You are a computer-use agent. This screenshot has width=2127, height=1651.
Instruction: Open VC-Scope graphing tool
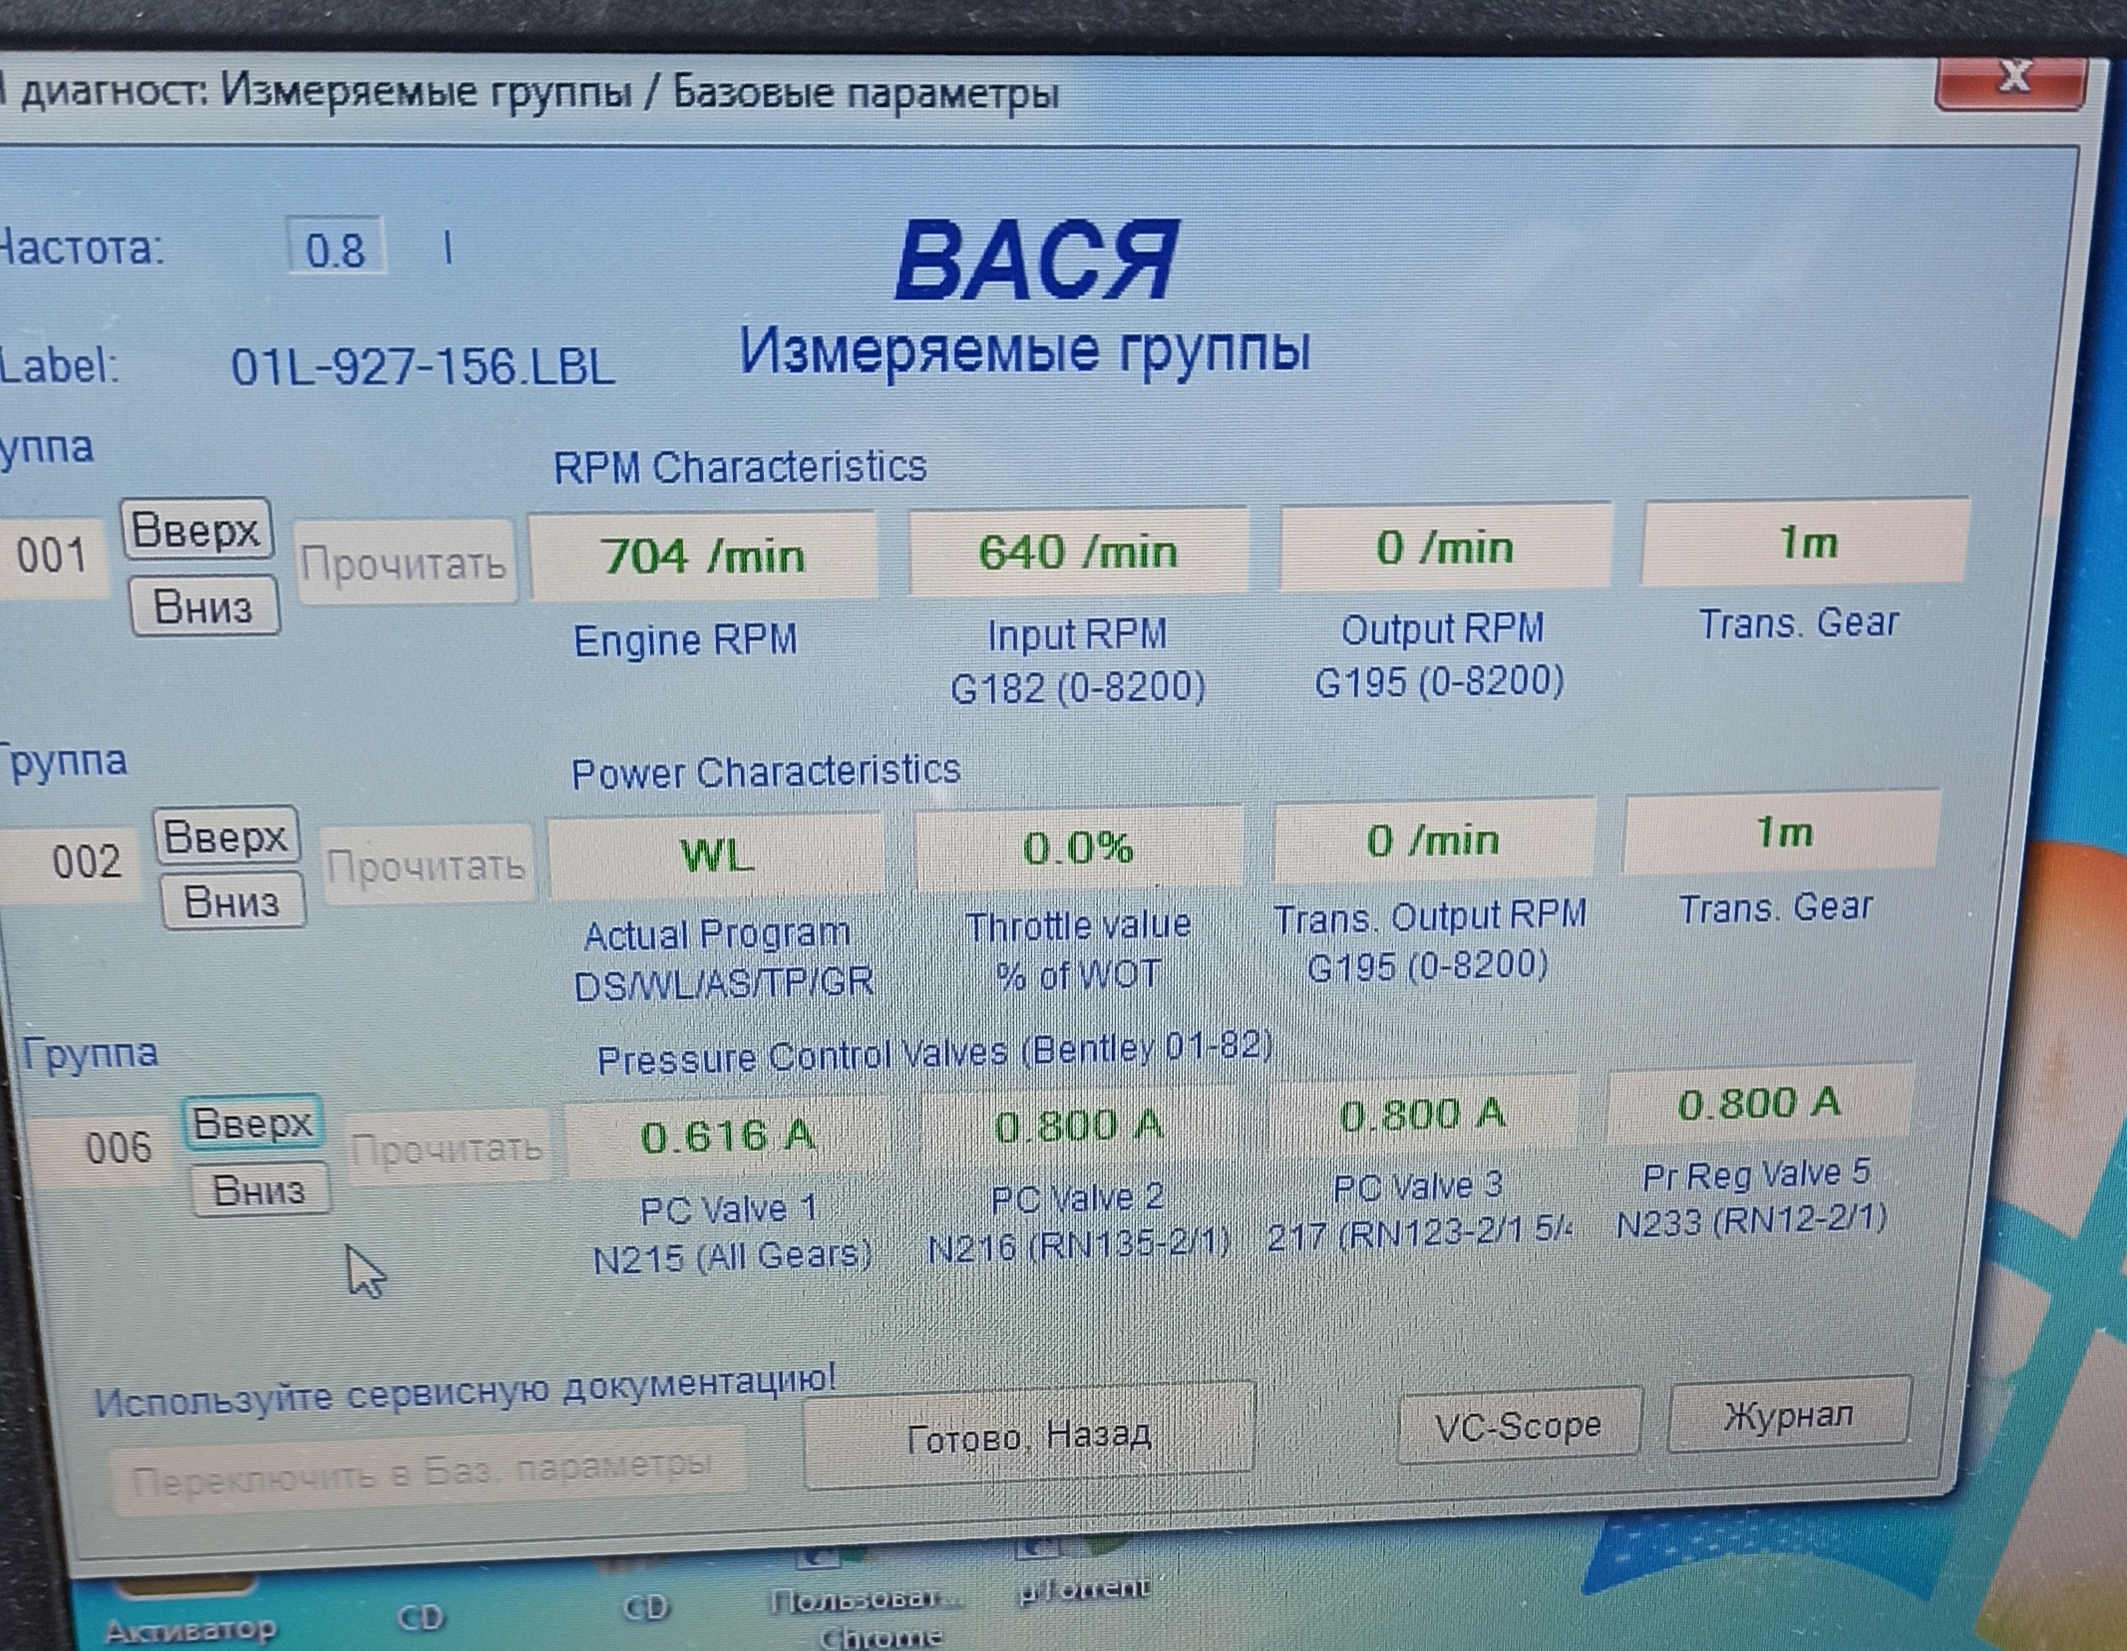point(1517,1425)
